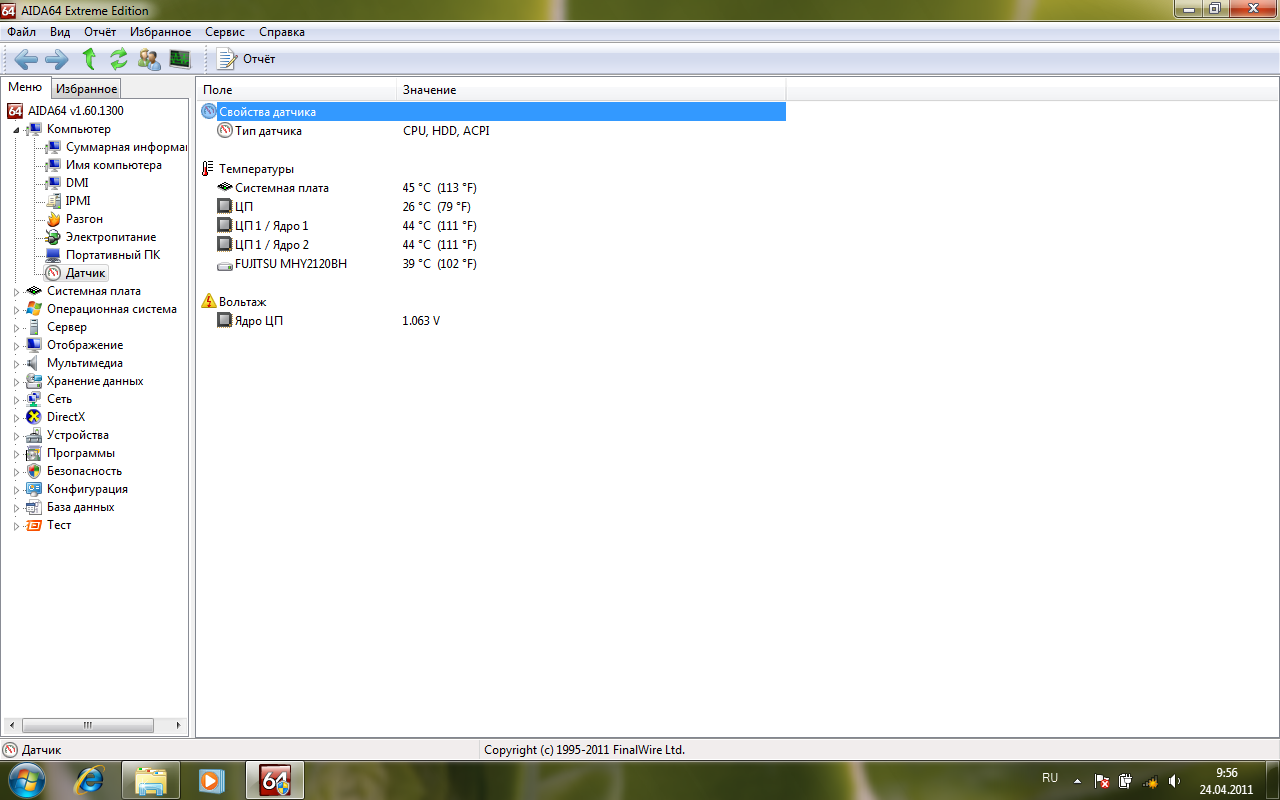1280x800 pixels.
Task: Click the Back navigation arrow
Action: tap(27, 59)
